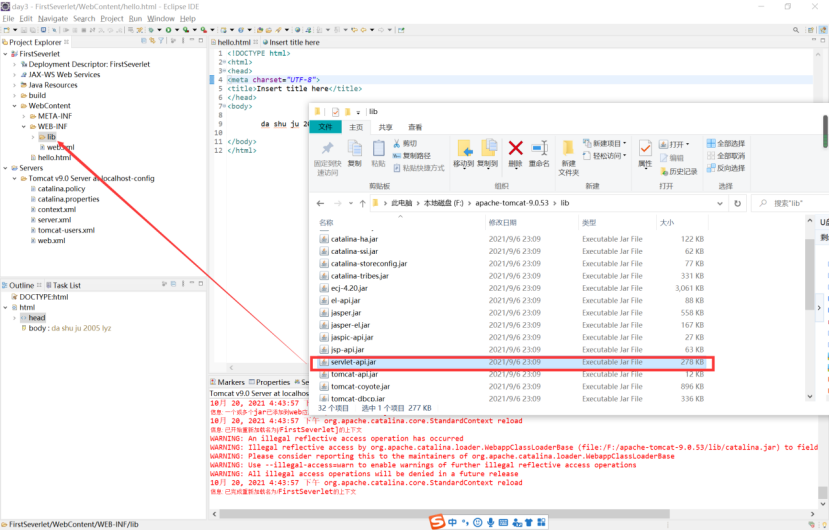Click Link with Editor icon in Project Explorer
This screenshot has width=830, height=530.
[152, 41]
